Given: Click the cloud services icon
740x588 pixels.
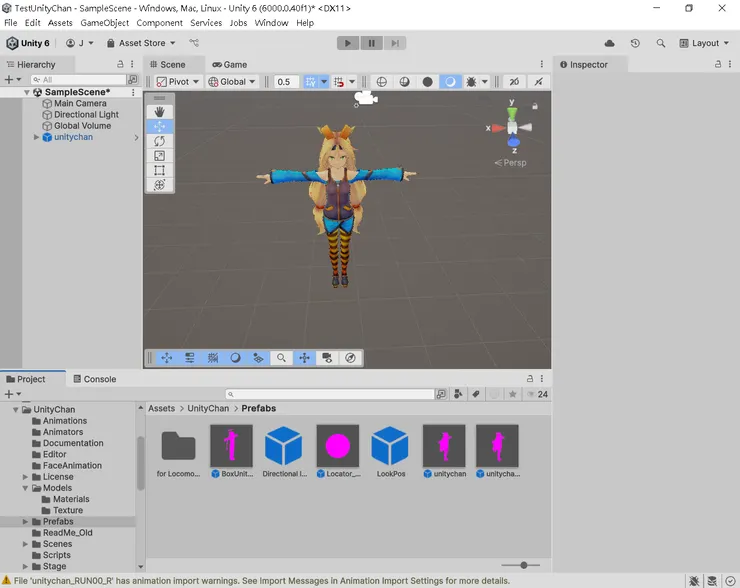Looking at the screenshot, I should click(x=610, y=43).
